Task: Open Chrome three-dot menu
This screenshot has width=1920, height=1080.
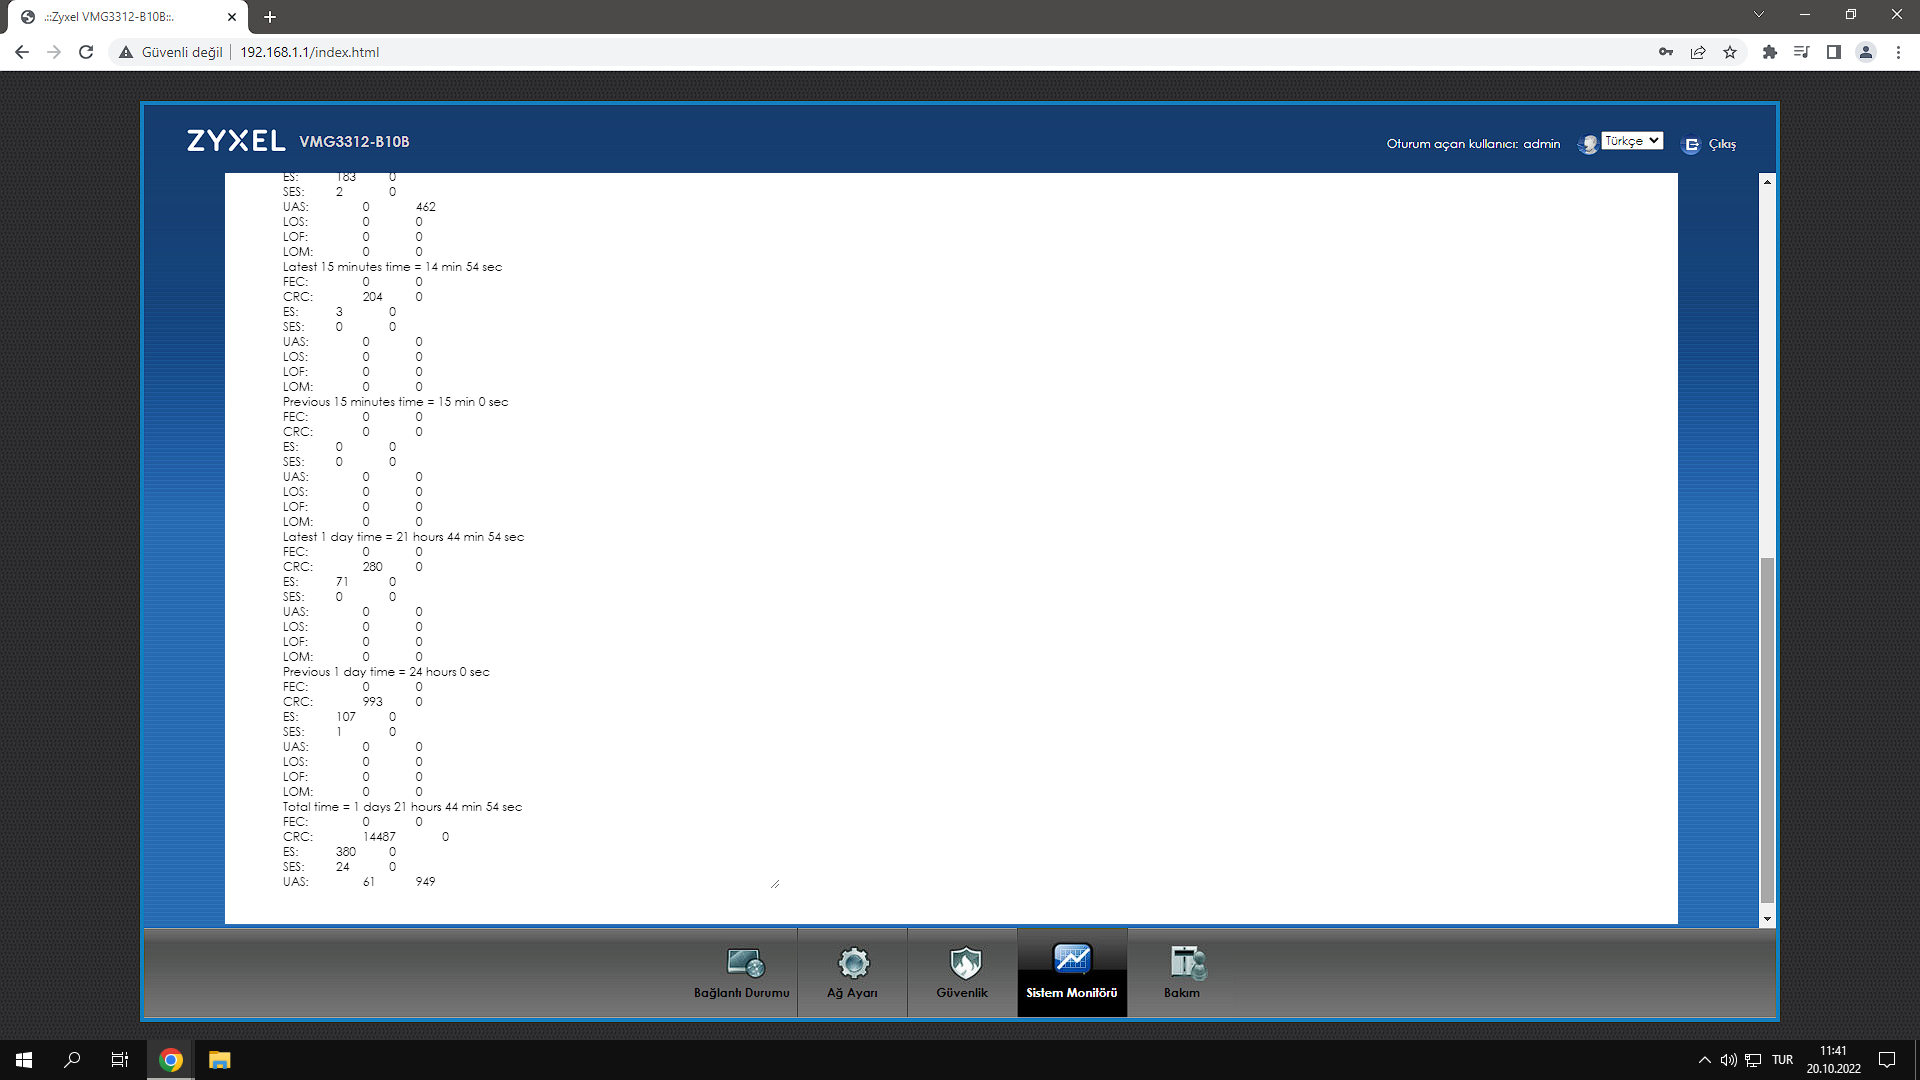Action: 1898,52
